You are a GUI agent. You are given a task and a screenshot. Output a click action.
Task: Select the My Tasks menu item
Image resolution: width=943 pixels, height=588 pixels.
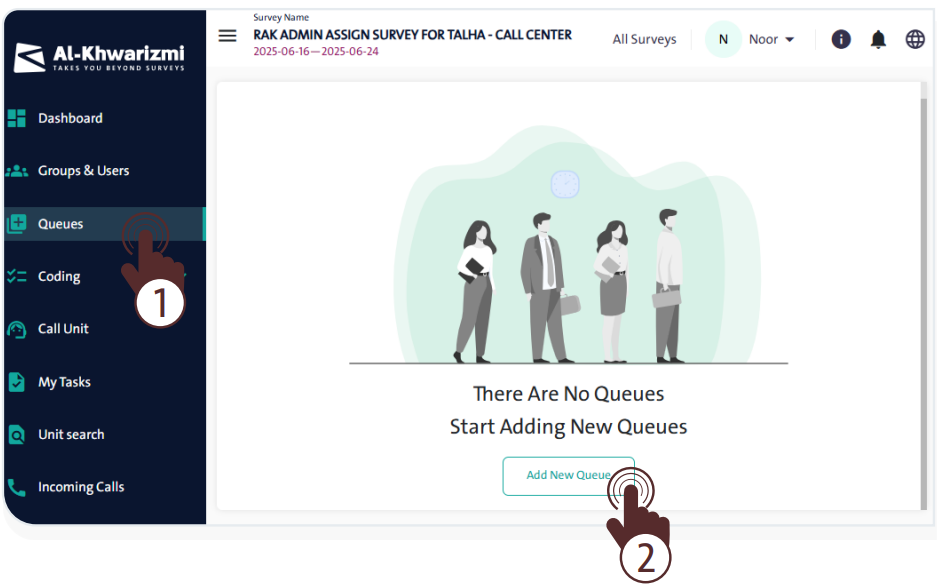(x=64, y=382)
